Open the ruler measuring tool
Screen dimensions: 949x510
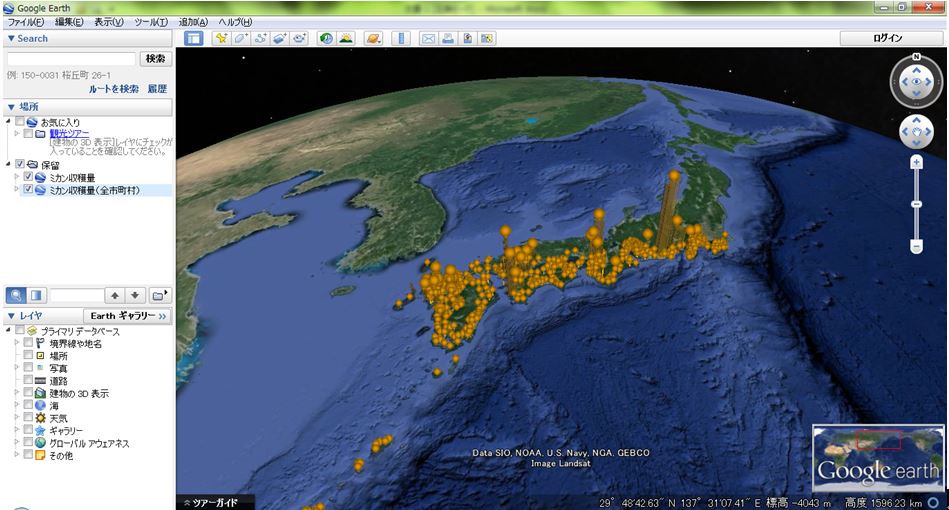[x=401, y=38]
